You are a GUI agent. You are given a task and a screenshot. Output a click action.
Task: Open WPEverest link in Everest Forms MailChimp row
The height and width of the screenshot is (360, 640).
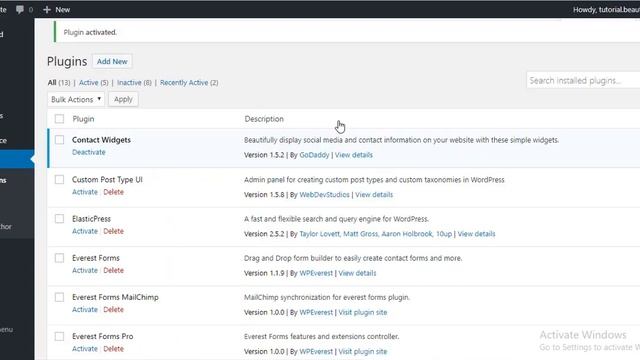click(x=316, y=312)
